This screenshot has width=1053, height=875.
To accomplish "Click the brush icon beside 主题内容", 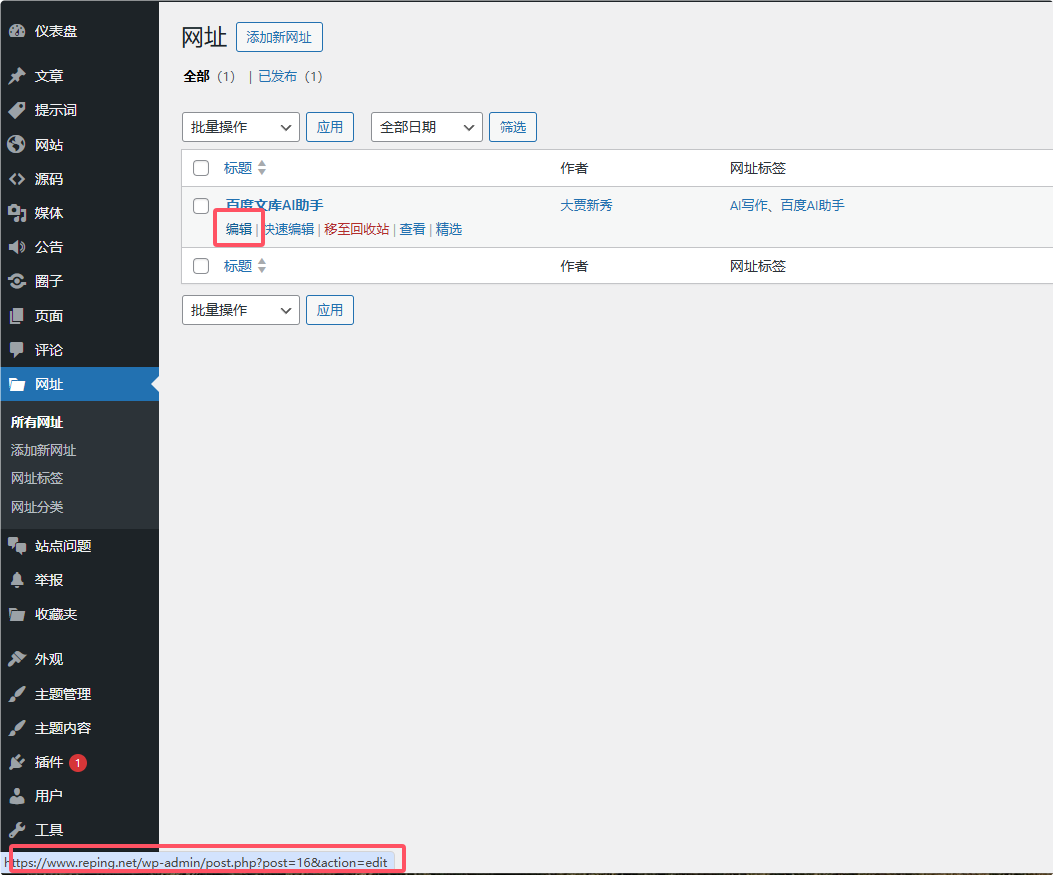I will 17,728.
